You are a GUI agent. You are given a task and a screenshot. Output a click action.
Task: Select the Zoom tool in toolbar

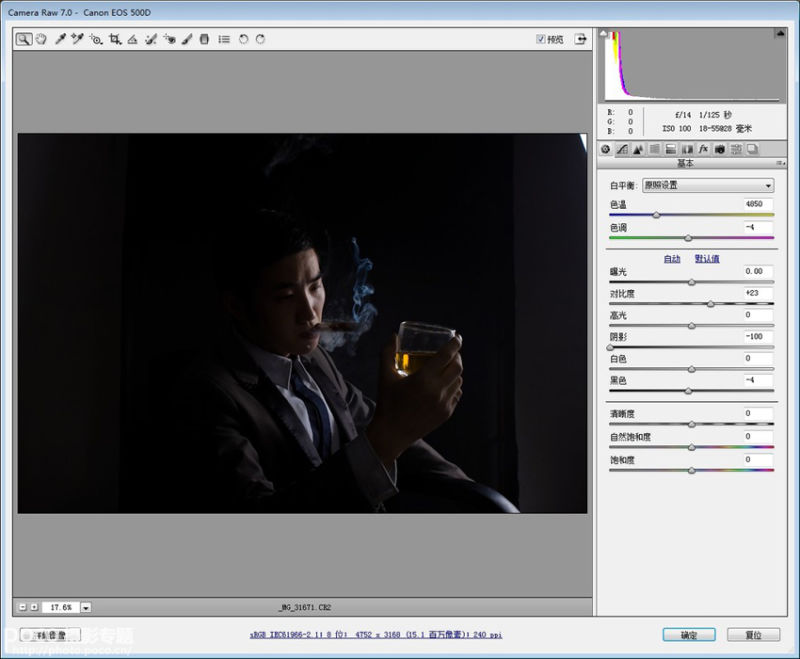click(23, 39)
